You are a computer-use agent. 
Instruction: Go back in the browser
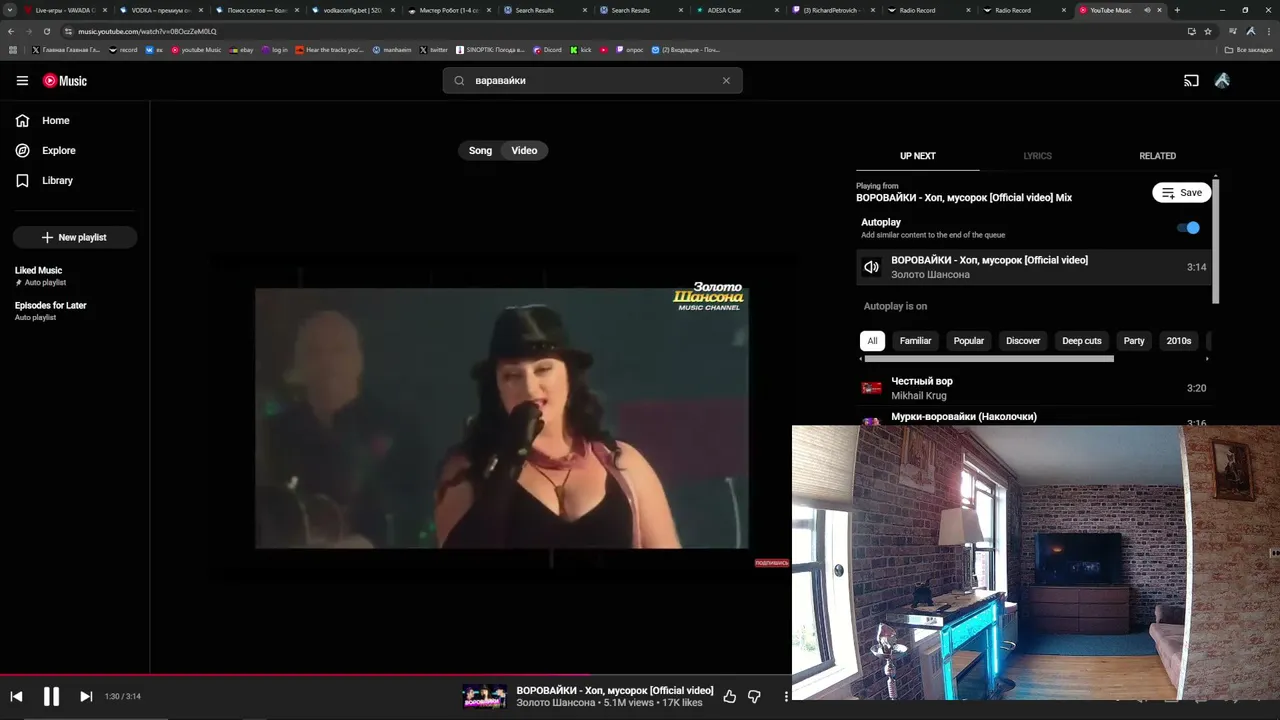point(11,31)
